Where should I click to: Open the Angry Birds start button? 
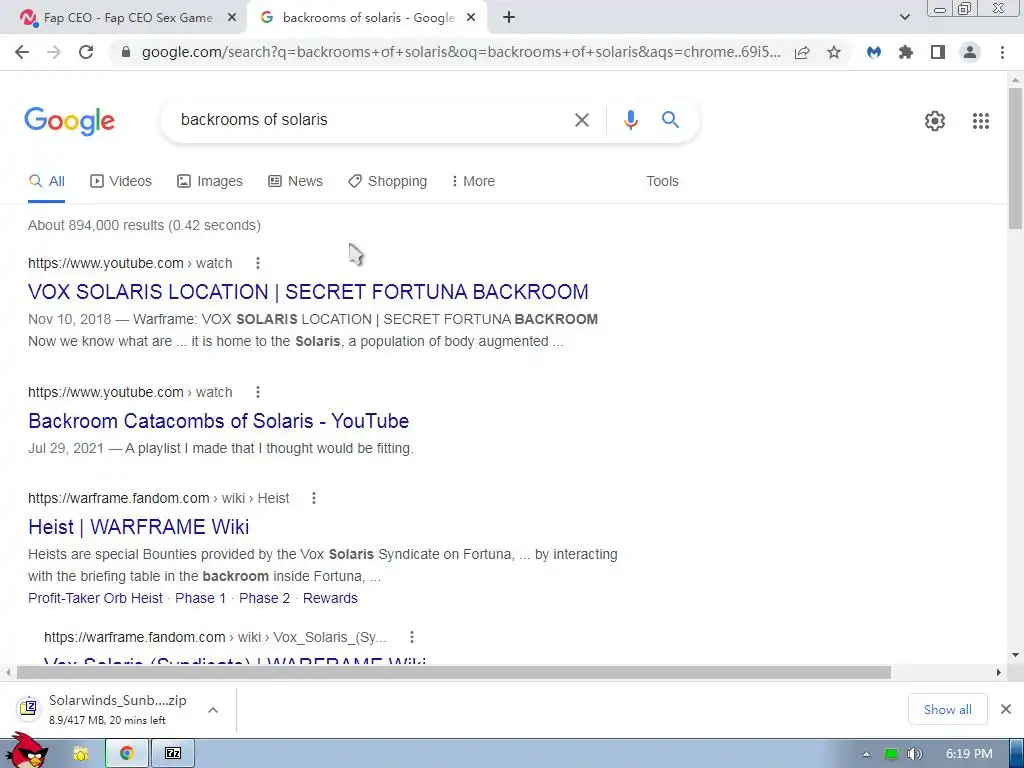(27, 752)
